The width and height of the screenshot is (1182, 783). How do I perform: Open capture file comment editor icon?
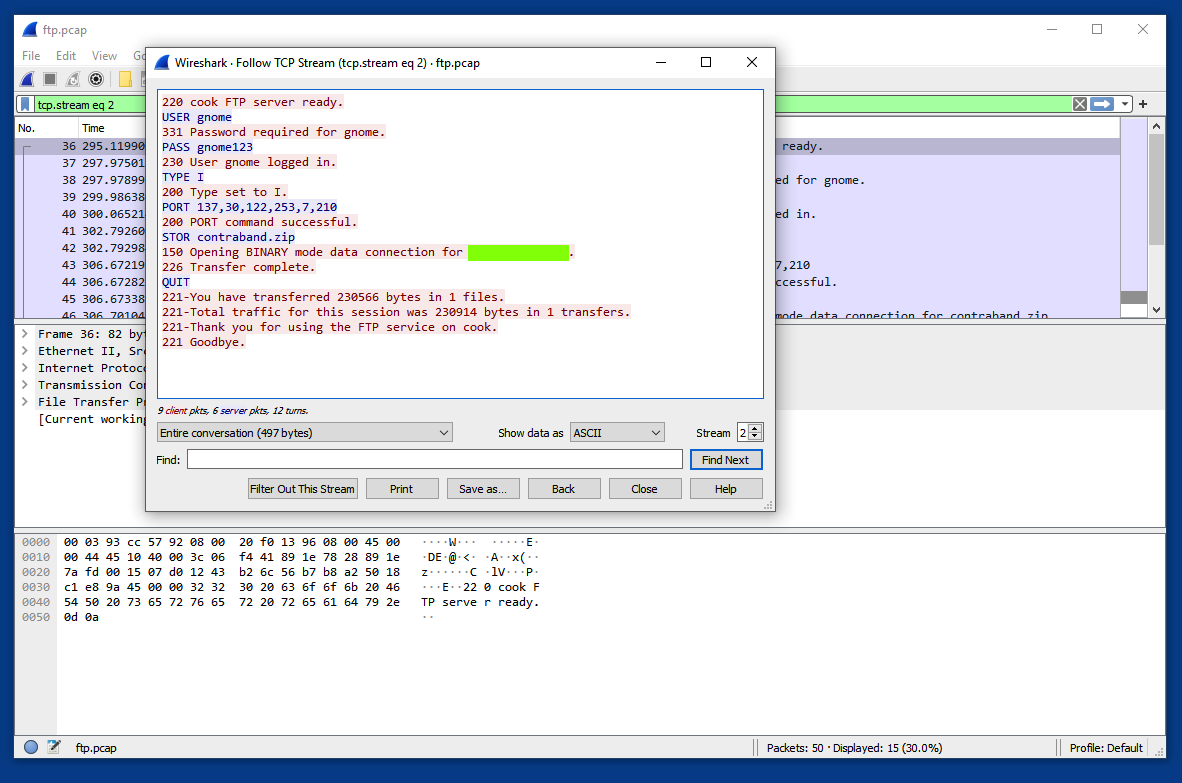(x=54, y=747)
